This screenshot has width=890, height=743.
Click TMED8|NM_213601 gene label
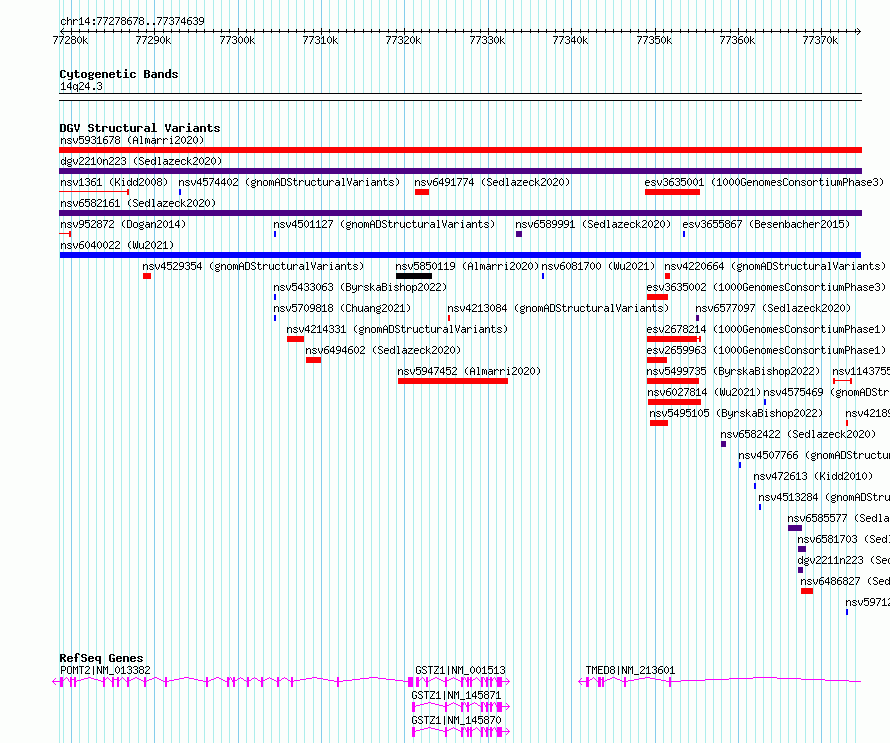(x=631, y=670)
